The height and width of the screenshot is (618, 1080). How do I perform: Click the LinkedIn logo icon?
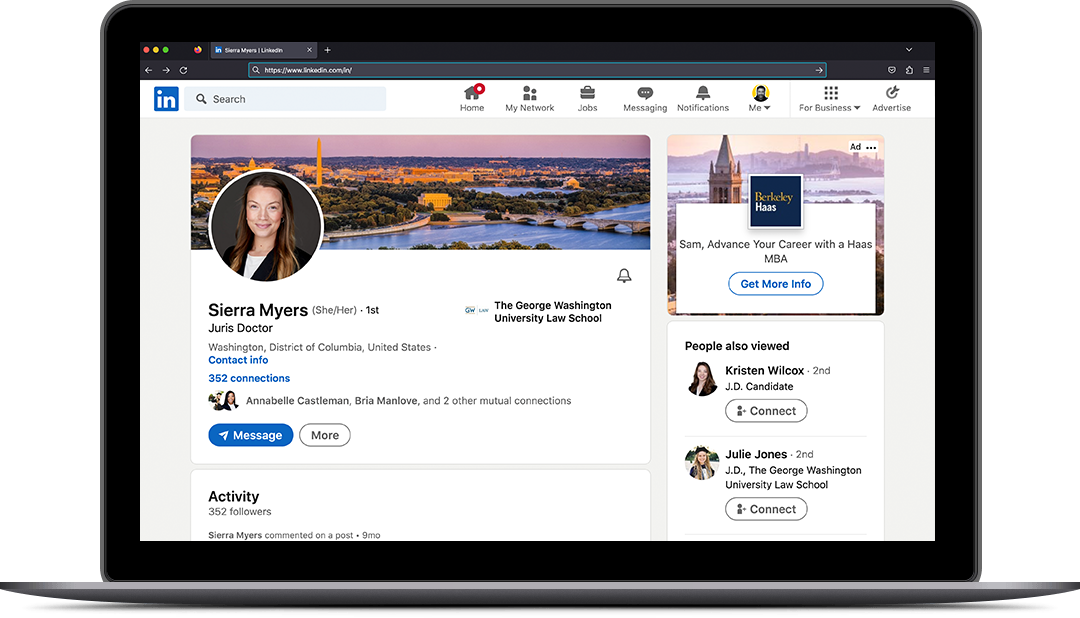[x=166, y=99]
